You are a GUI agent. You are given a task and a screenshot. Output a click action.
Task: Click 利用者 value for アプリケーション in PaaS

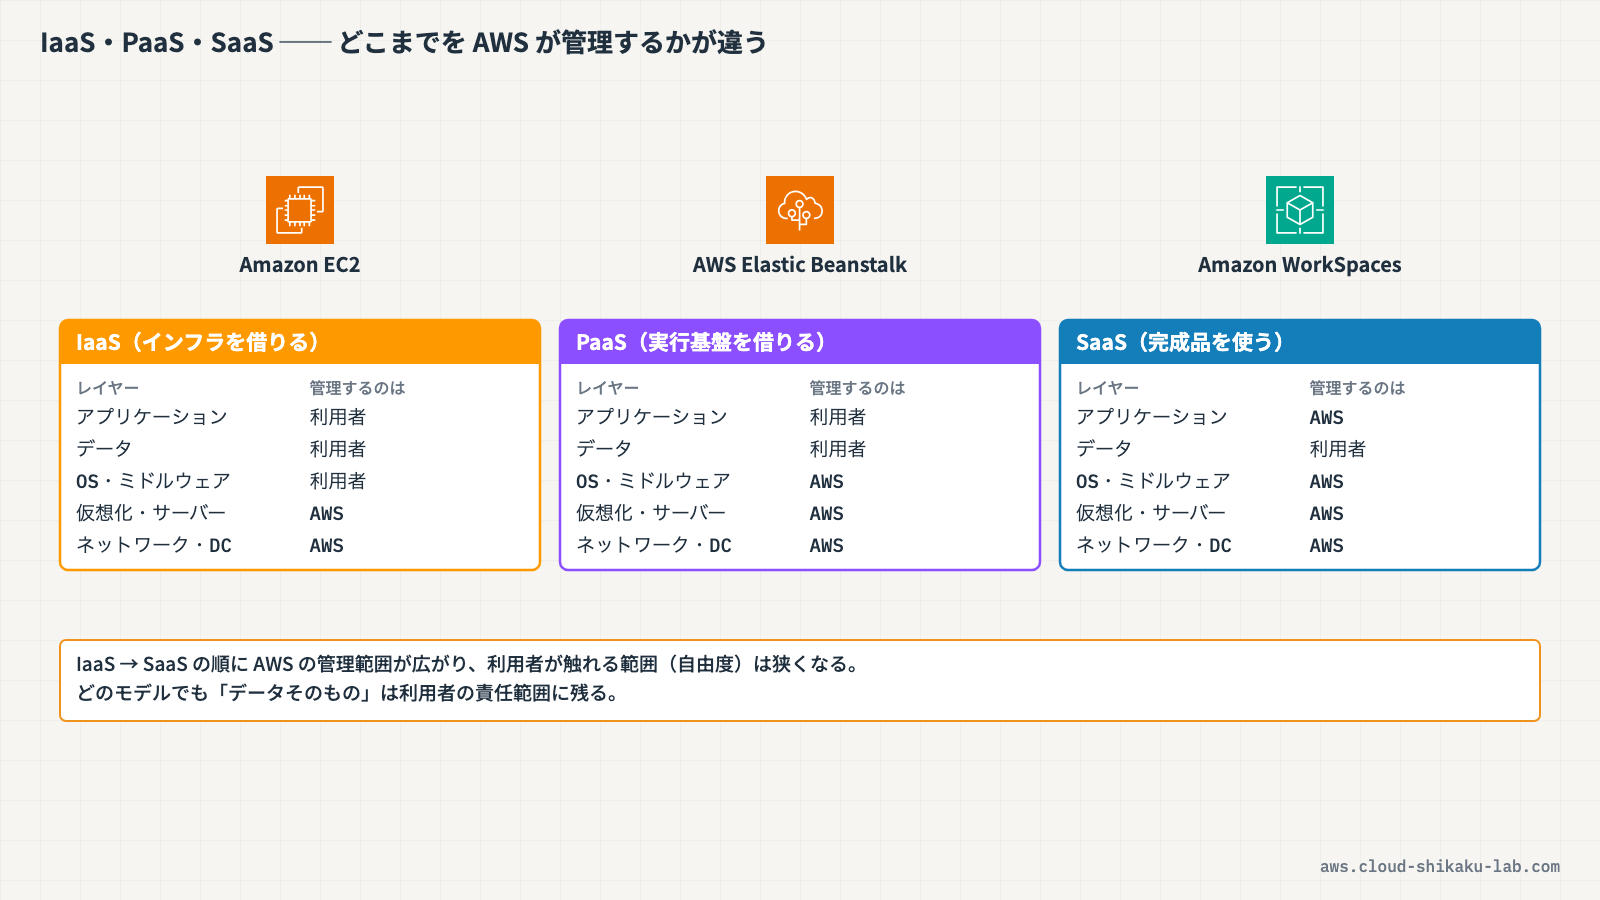click(838, 417)
